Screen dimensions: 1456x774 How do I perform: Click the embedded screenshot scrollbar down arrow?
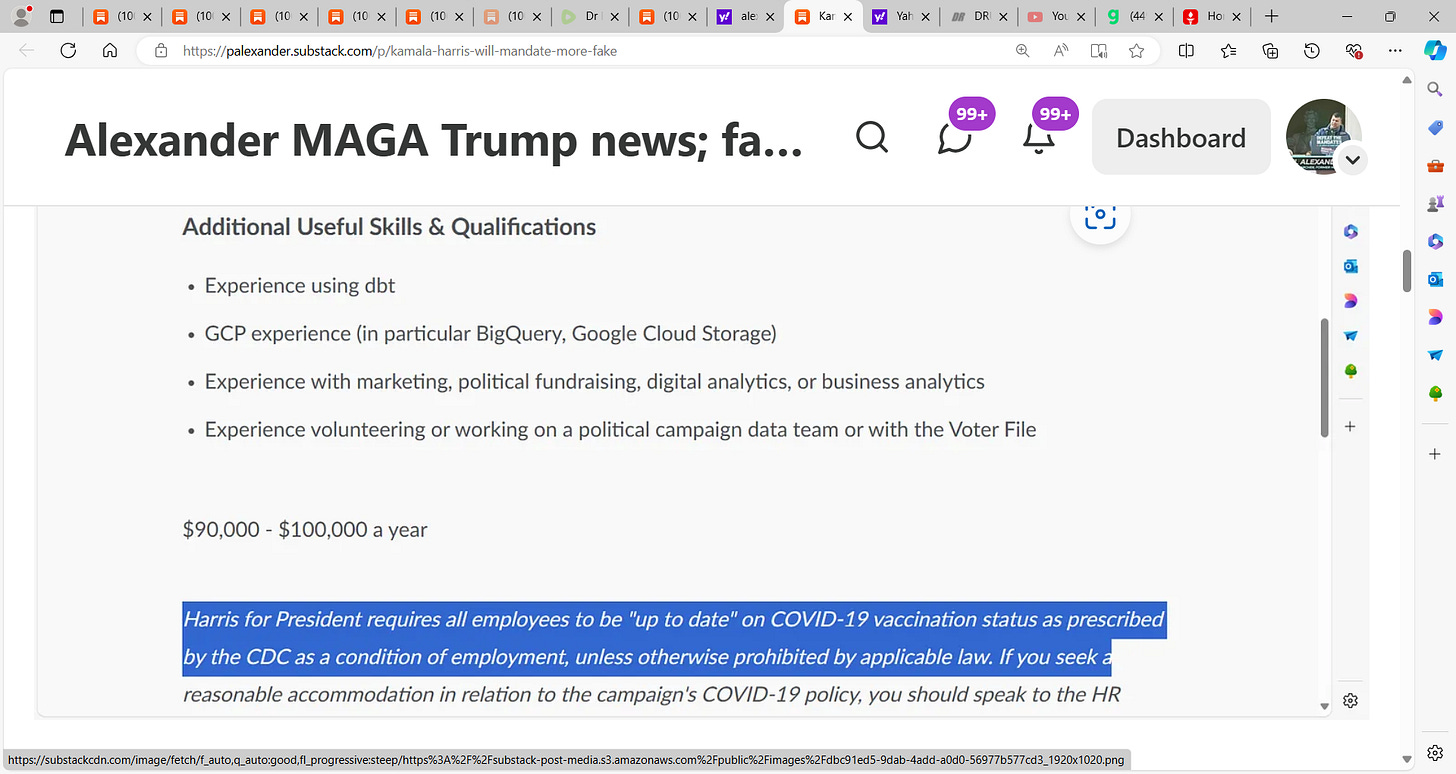tap(1325, 706)
